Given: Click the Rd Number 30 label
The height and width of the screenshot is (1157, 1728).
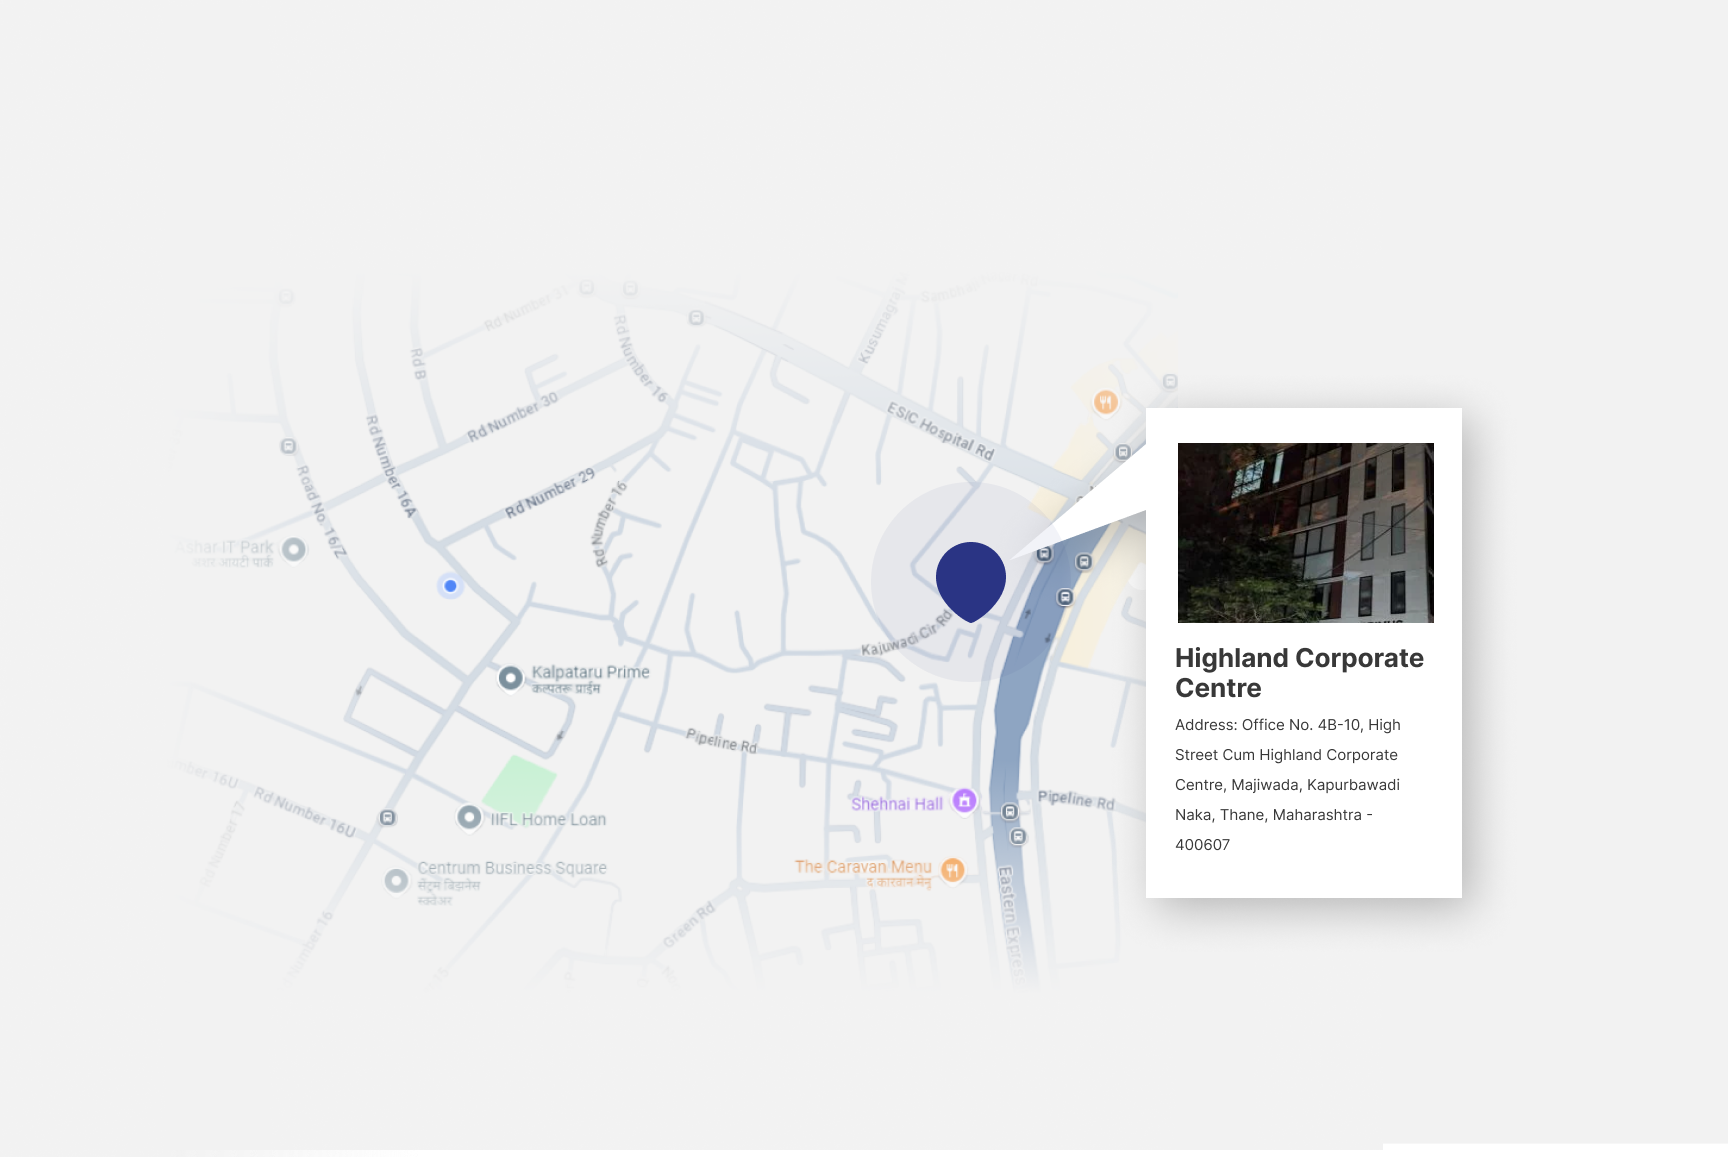Looking at the screenshot, I should tap(513, 418).
